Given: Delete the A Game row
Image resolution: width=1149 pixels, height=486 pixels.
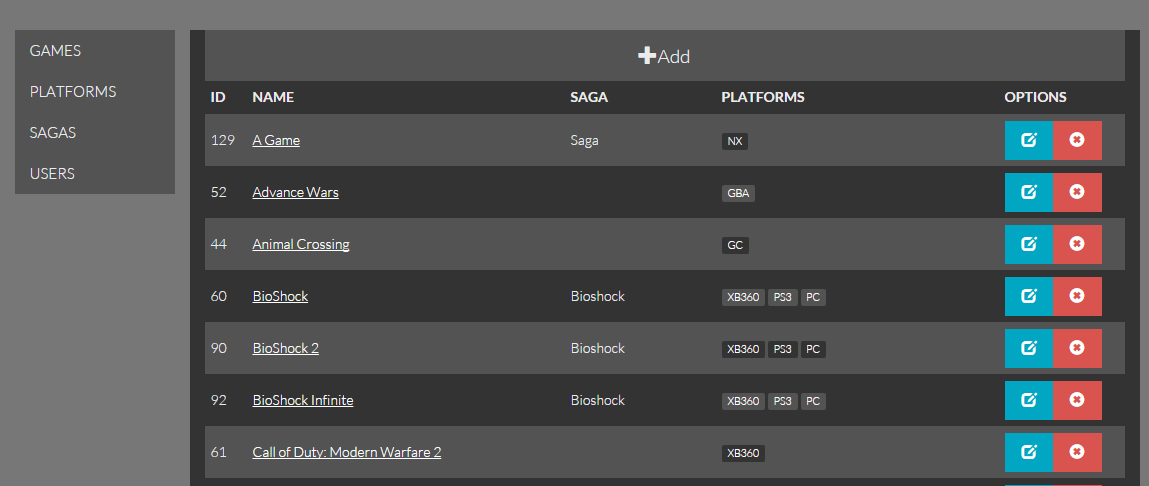Looking at the screenshot, I should pyautogui.click(x=1077, y=140).
